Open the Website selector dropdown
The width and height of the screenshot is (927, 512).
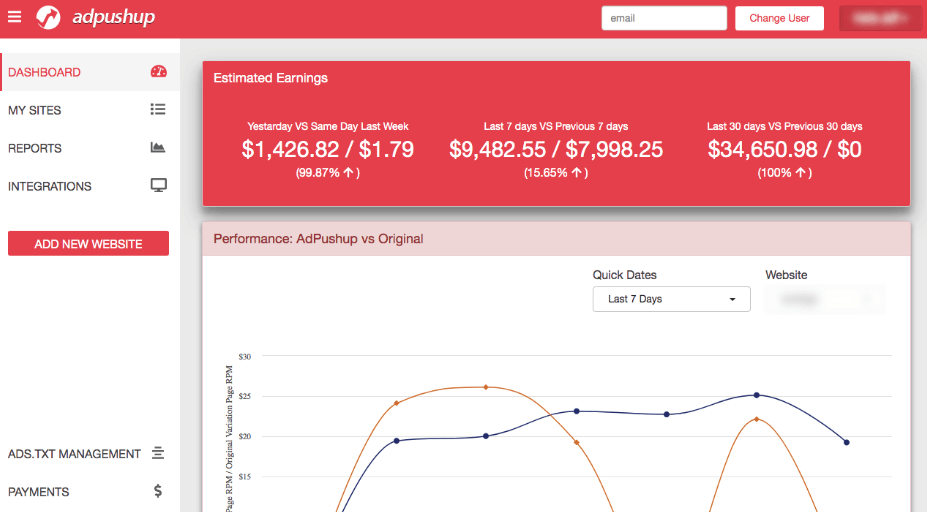tap(824, 299)
